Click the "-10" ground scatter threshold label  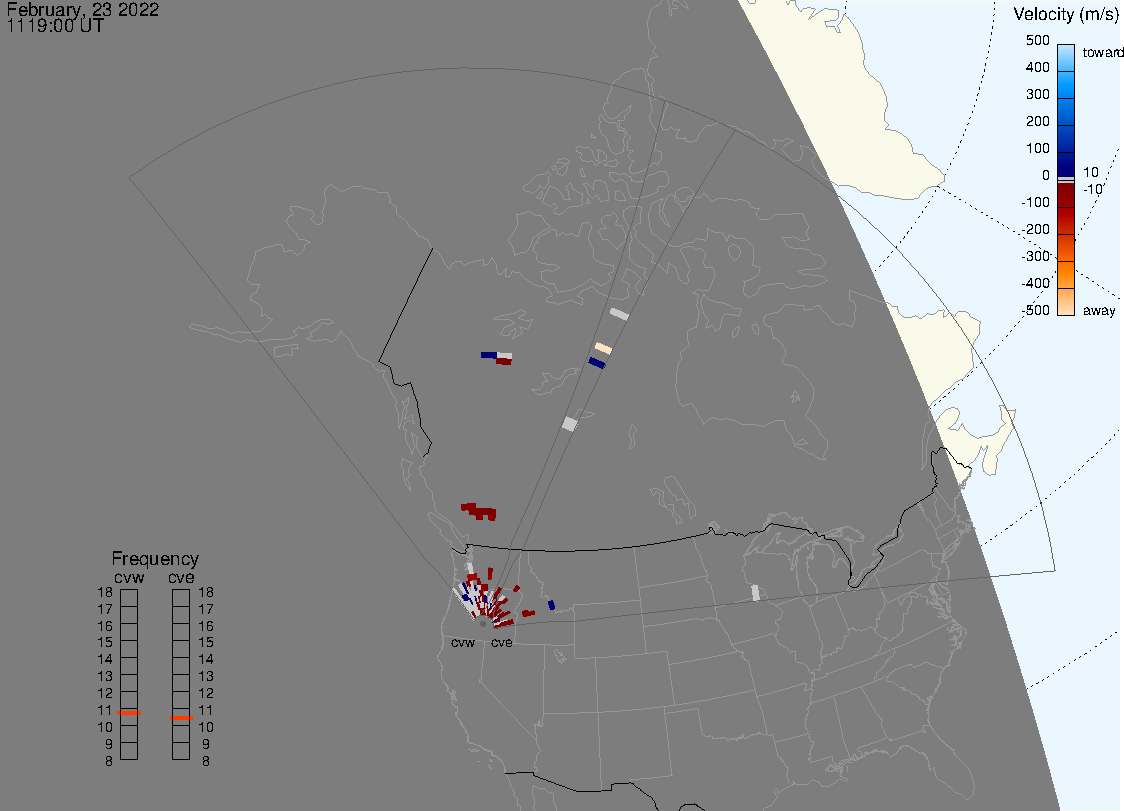[1092, 189]
